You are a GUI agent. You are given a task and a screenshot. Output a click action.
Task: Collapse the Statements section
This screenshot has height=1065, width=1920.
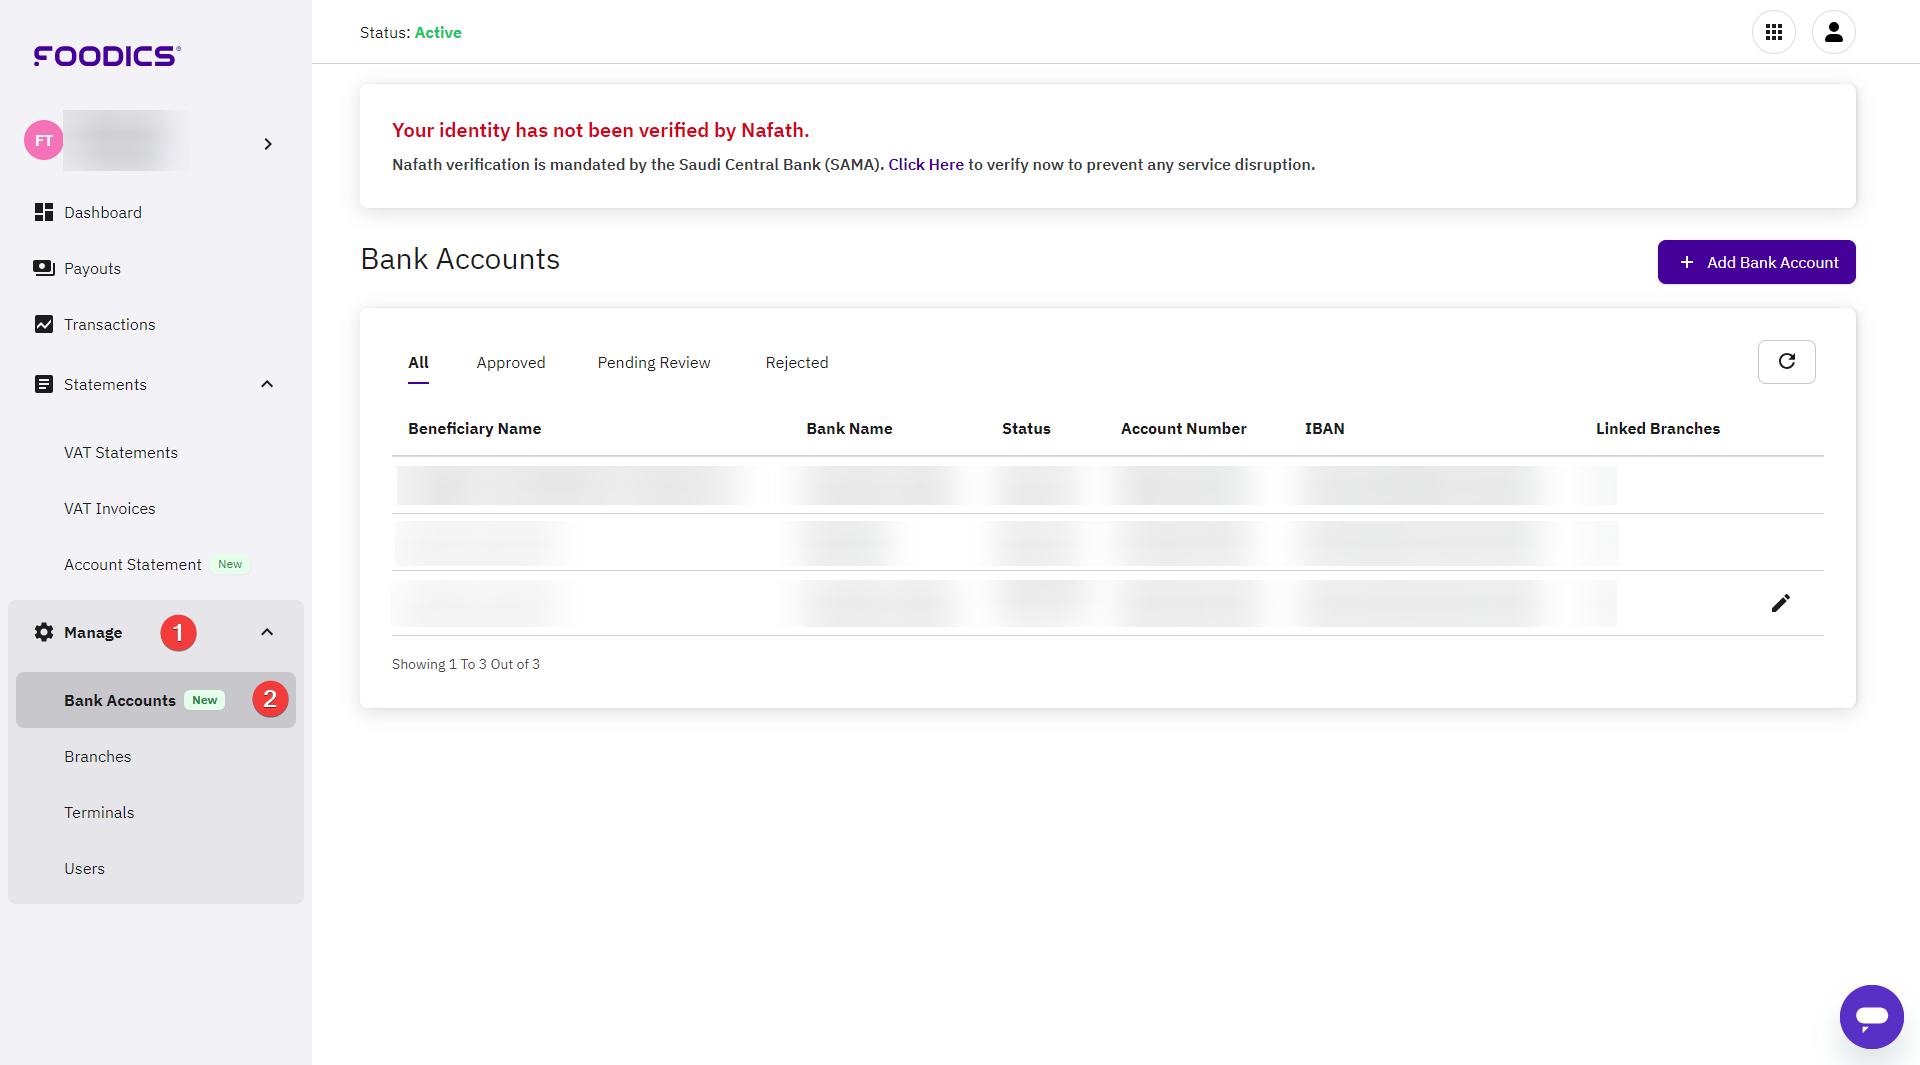[x=266, y=383]
